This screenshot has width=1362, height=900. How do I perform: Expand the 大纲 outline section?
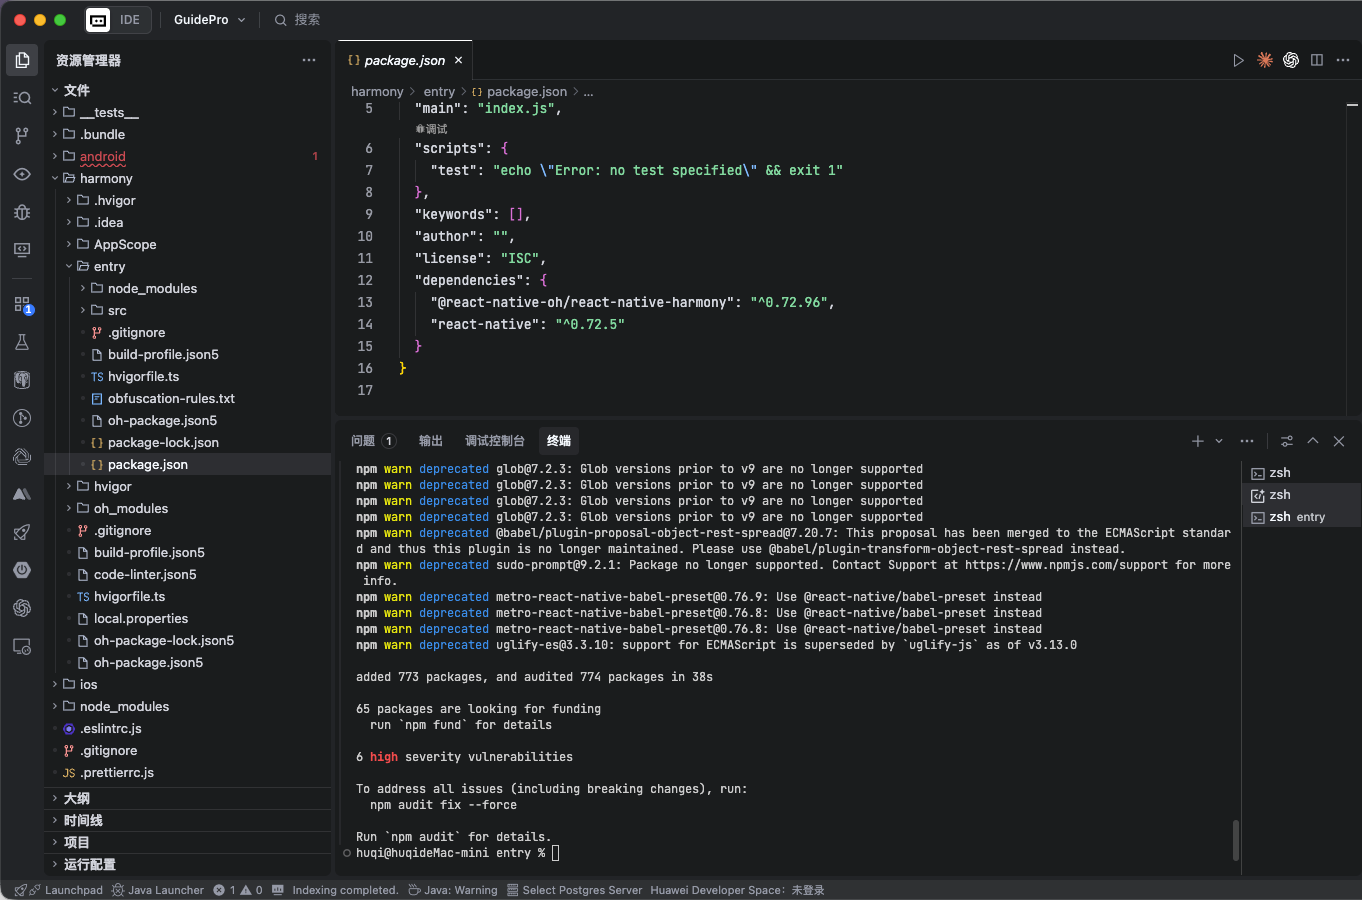click(188, 798)
